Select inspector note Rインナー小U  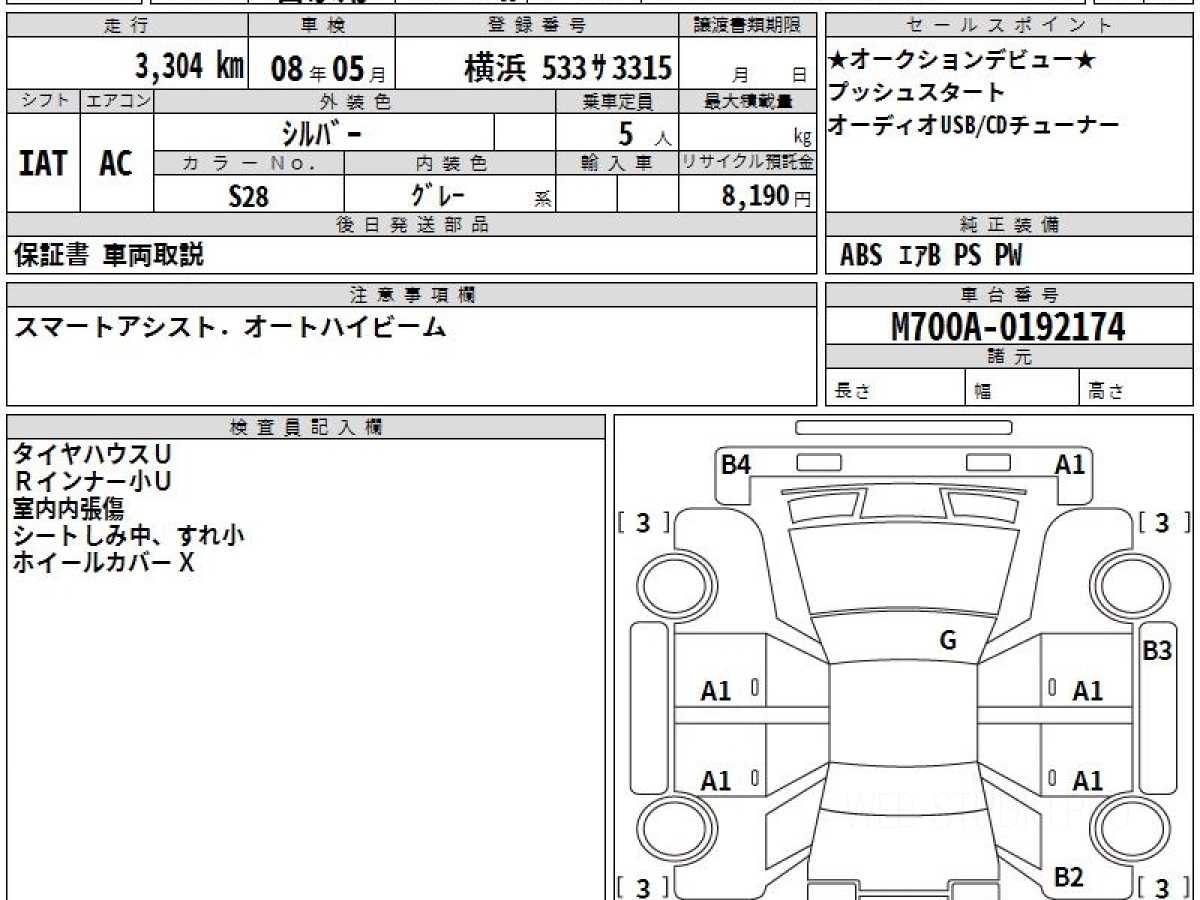[x=92, y=482]
